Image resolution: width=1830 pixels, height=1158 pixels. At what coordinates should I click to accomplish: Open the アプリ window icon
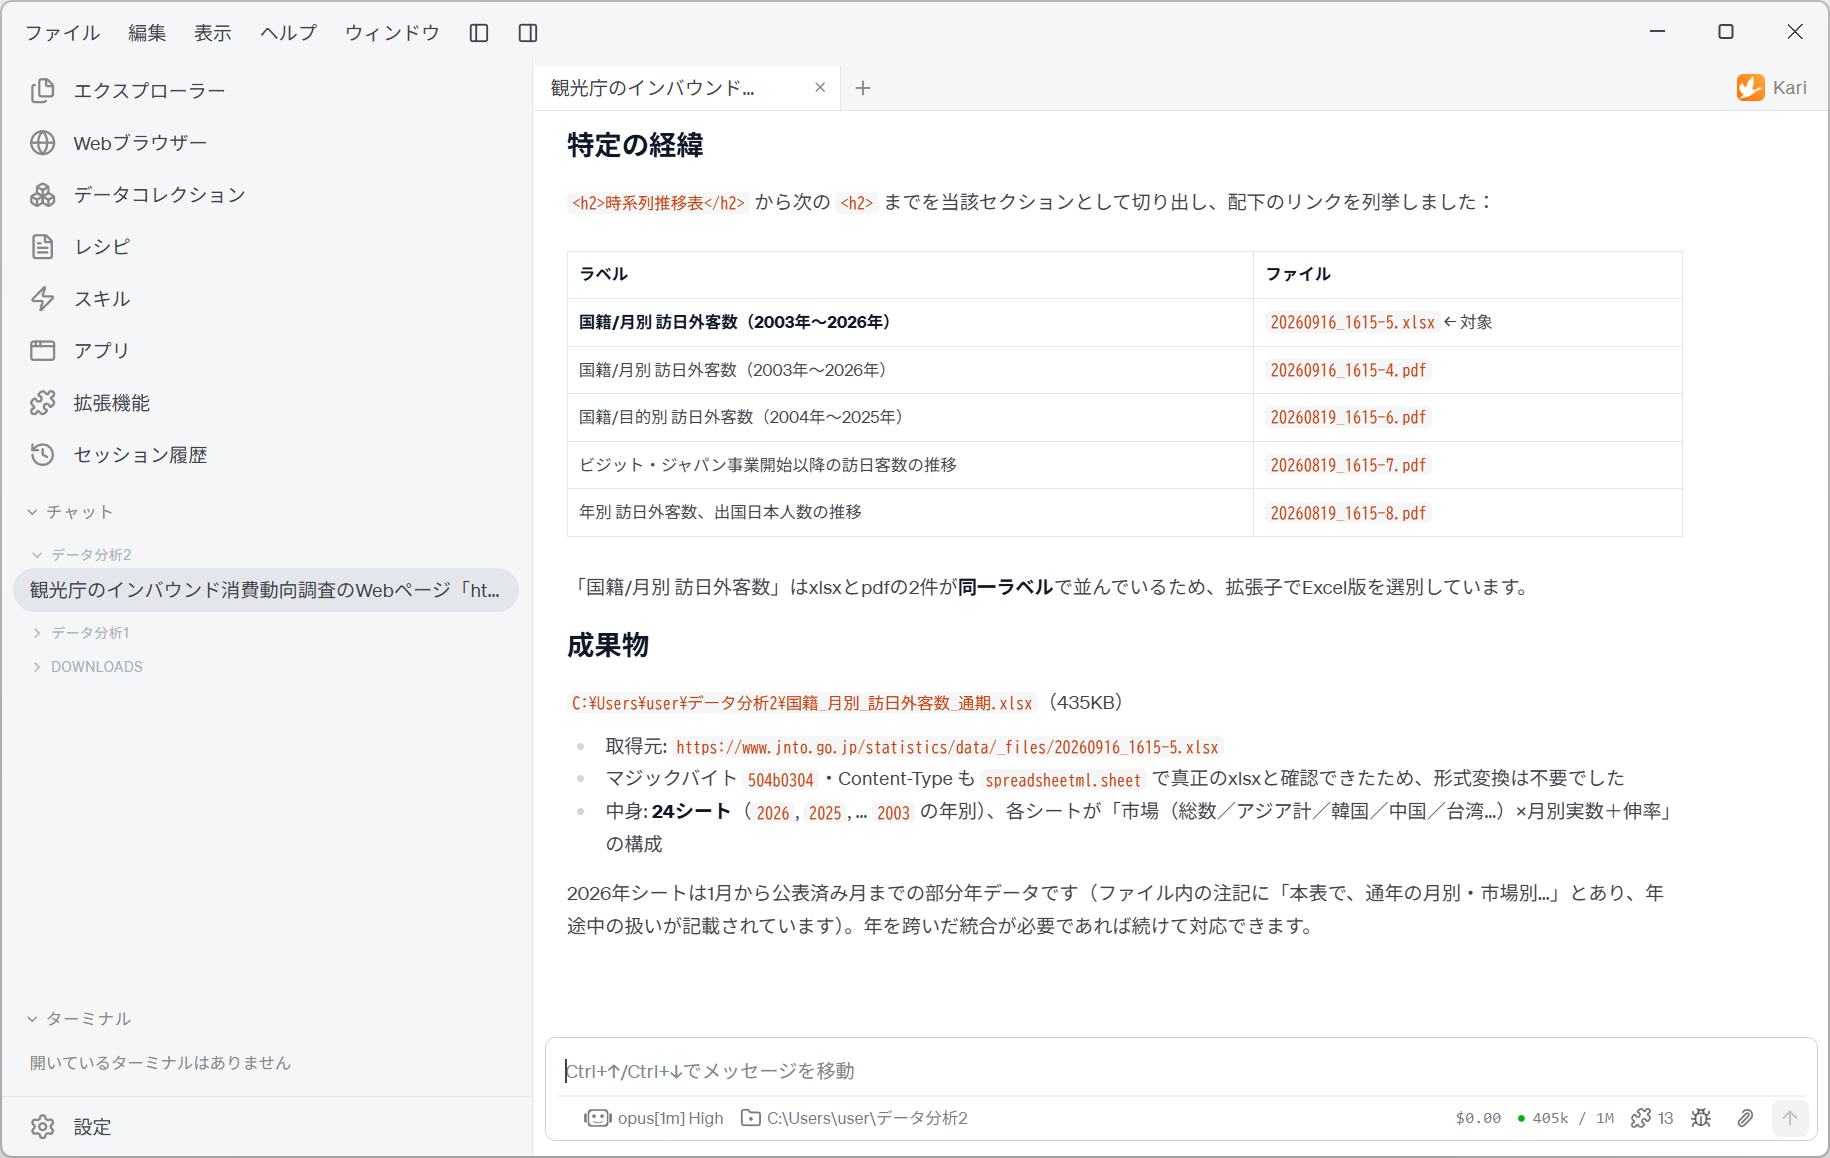click(x=42, y=351)
